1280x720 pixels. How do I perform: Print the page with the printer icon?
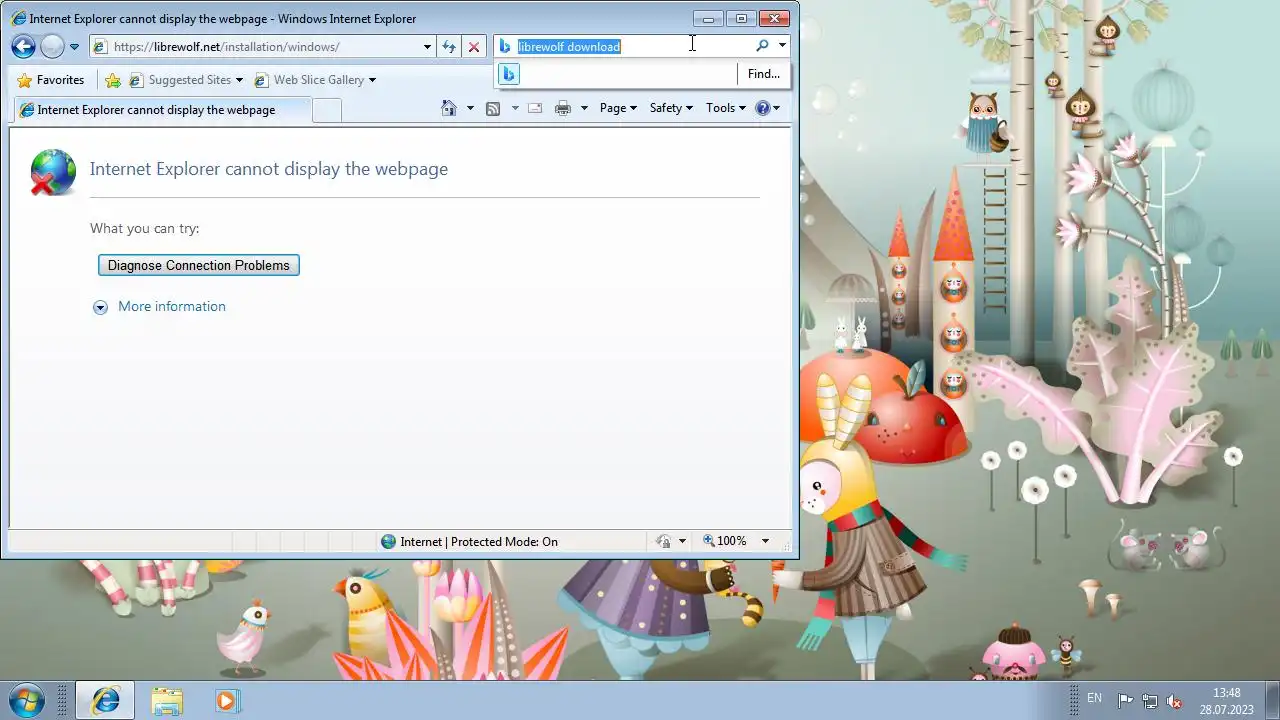pos(563,108)
